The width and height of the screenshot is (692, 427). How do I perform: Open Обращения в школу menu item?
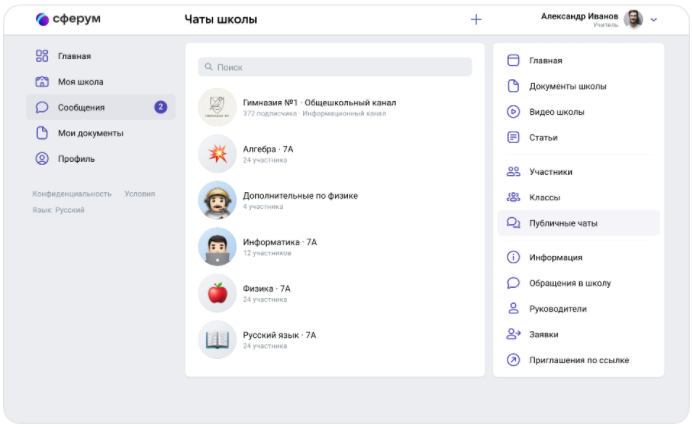coord(569,283)
